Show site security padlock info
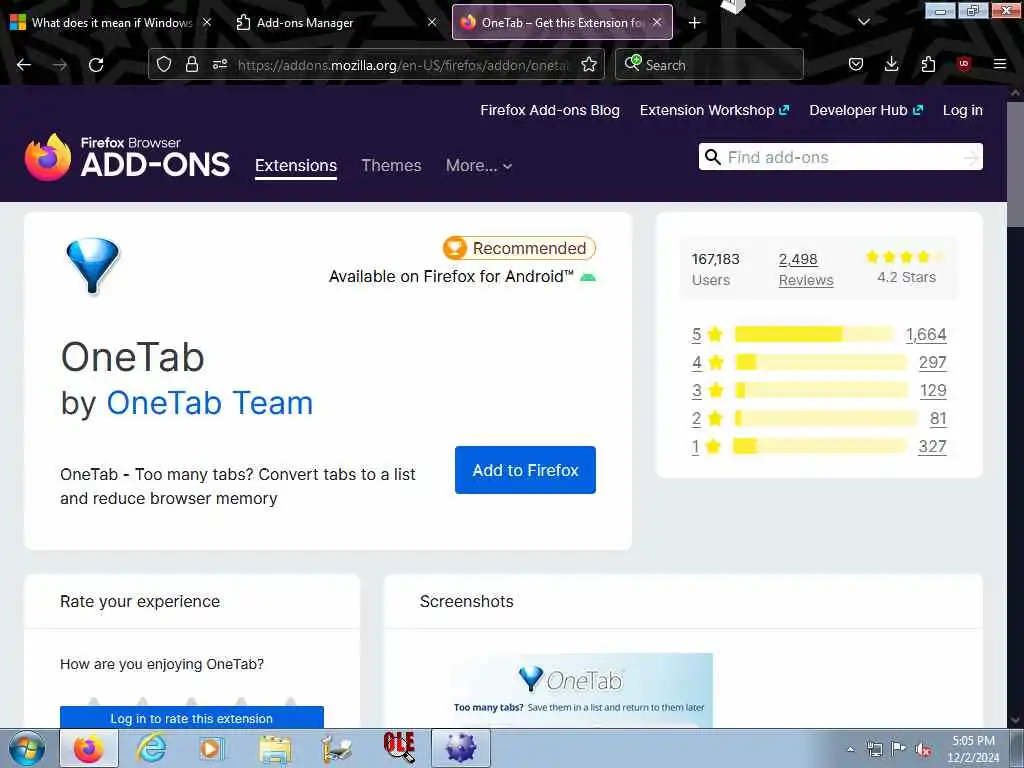Screen dimensions: 1024x768 [191, 64]
